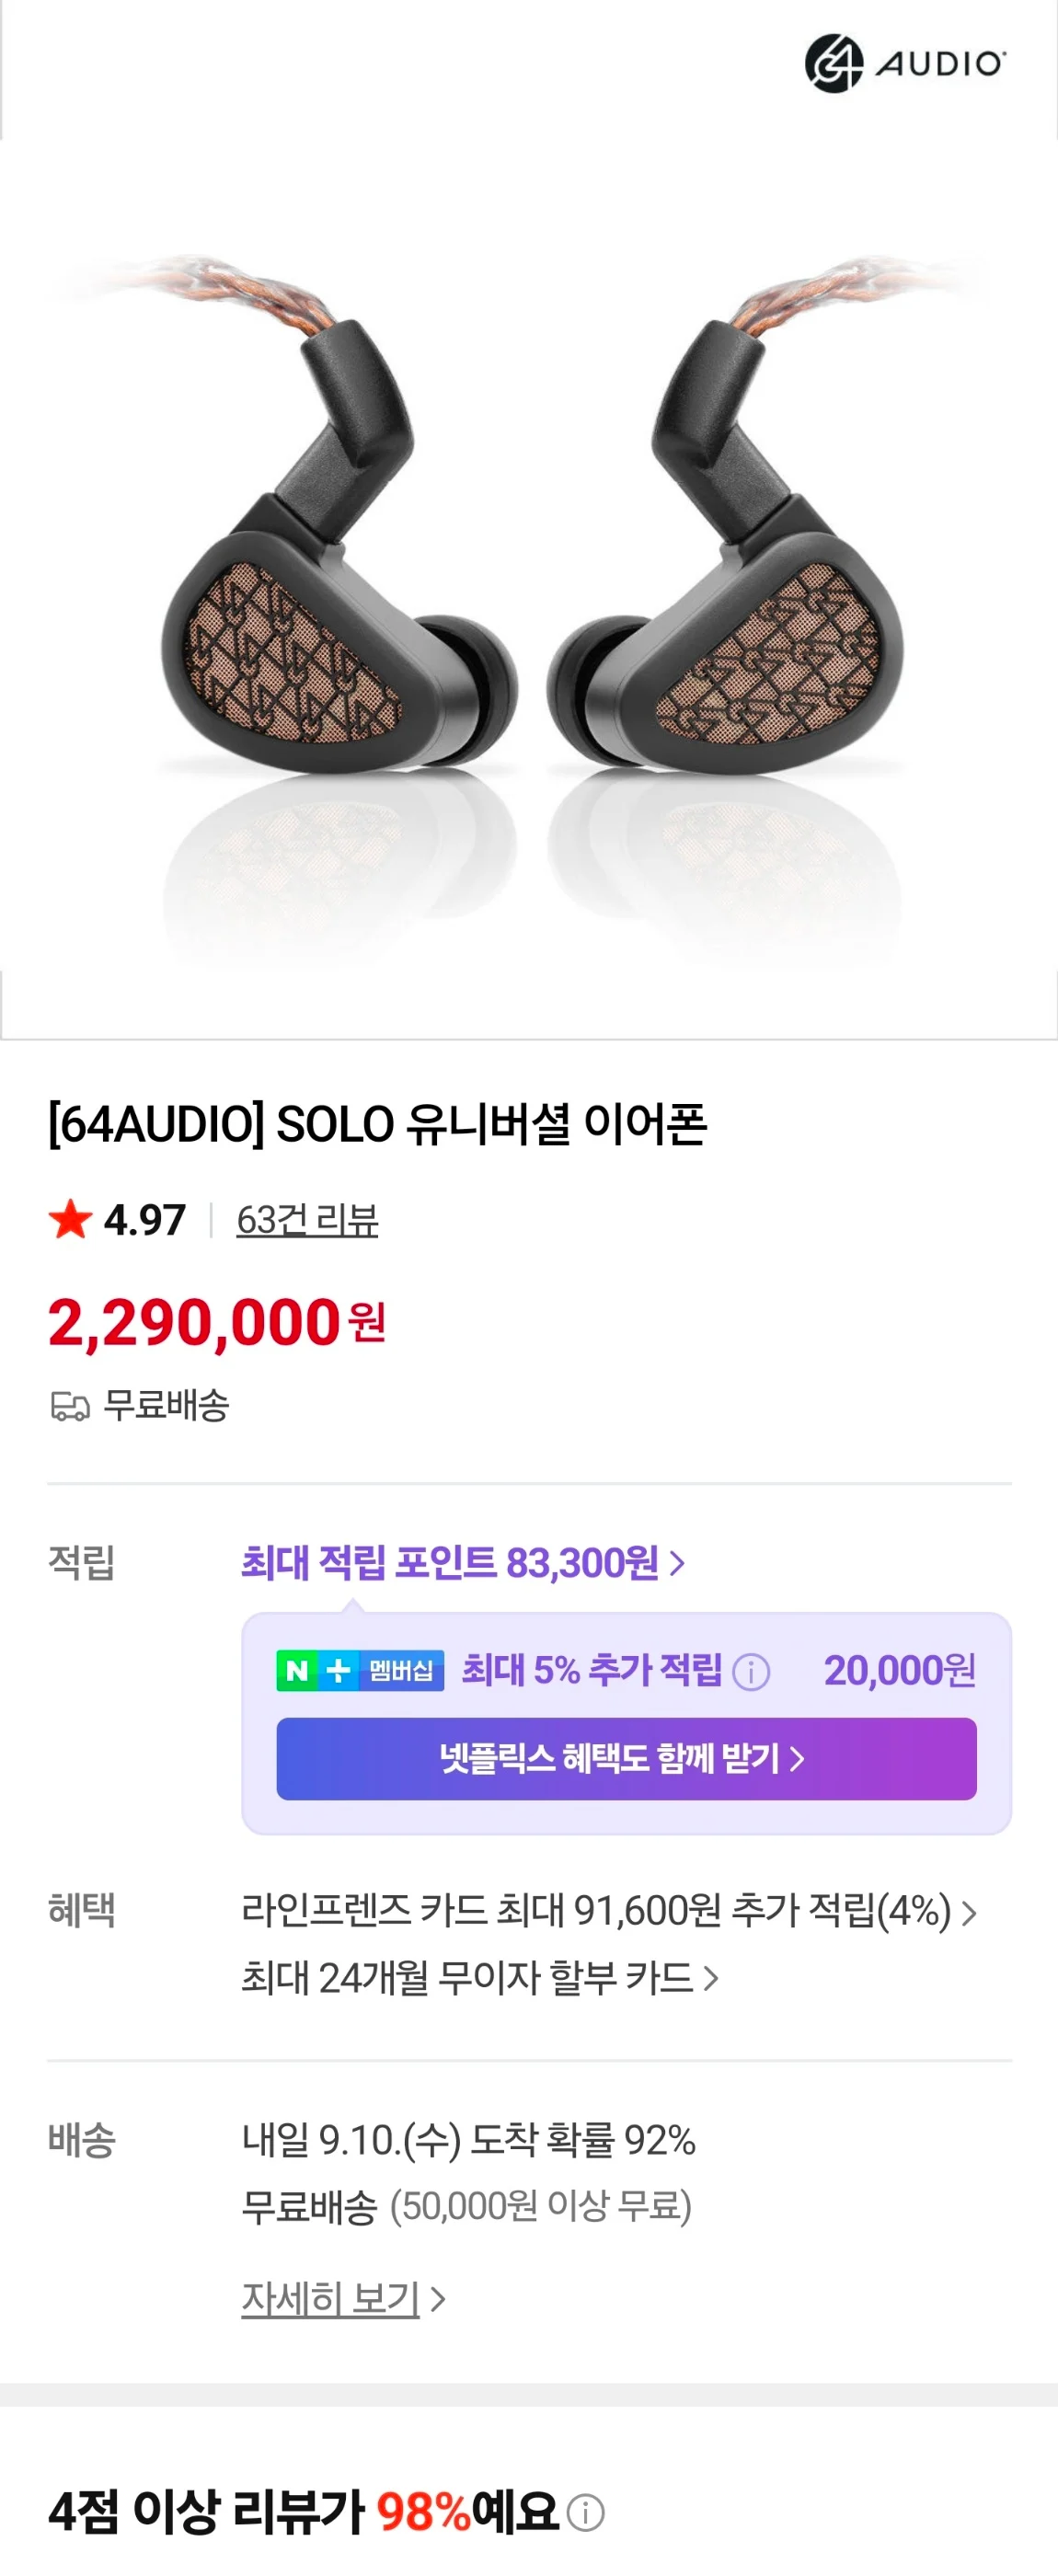Click the arrow after 자세히 보기

coord(437,2299)
